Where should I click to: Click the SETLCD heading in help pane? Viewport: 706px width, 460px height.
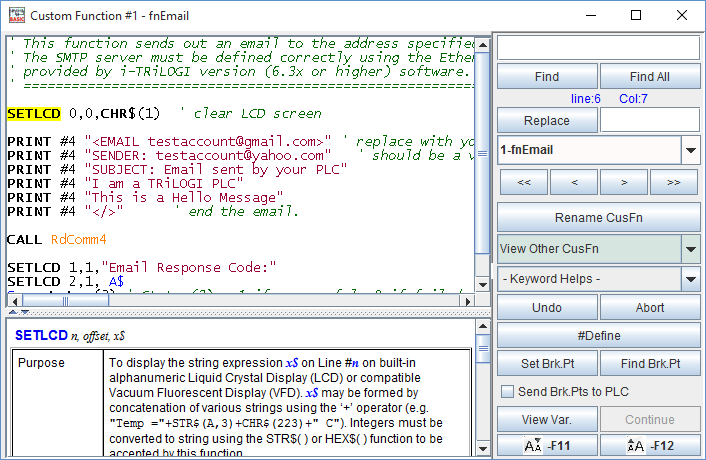coord(41,335)
